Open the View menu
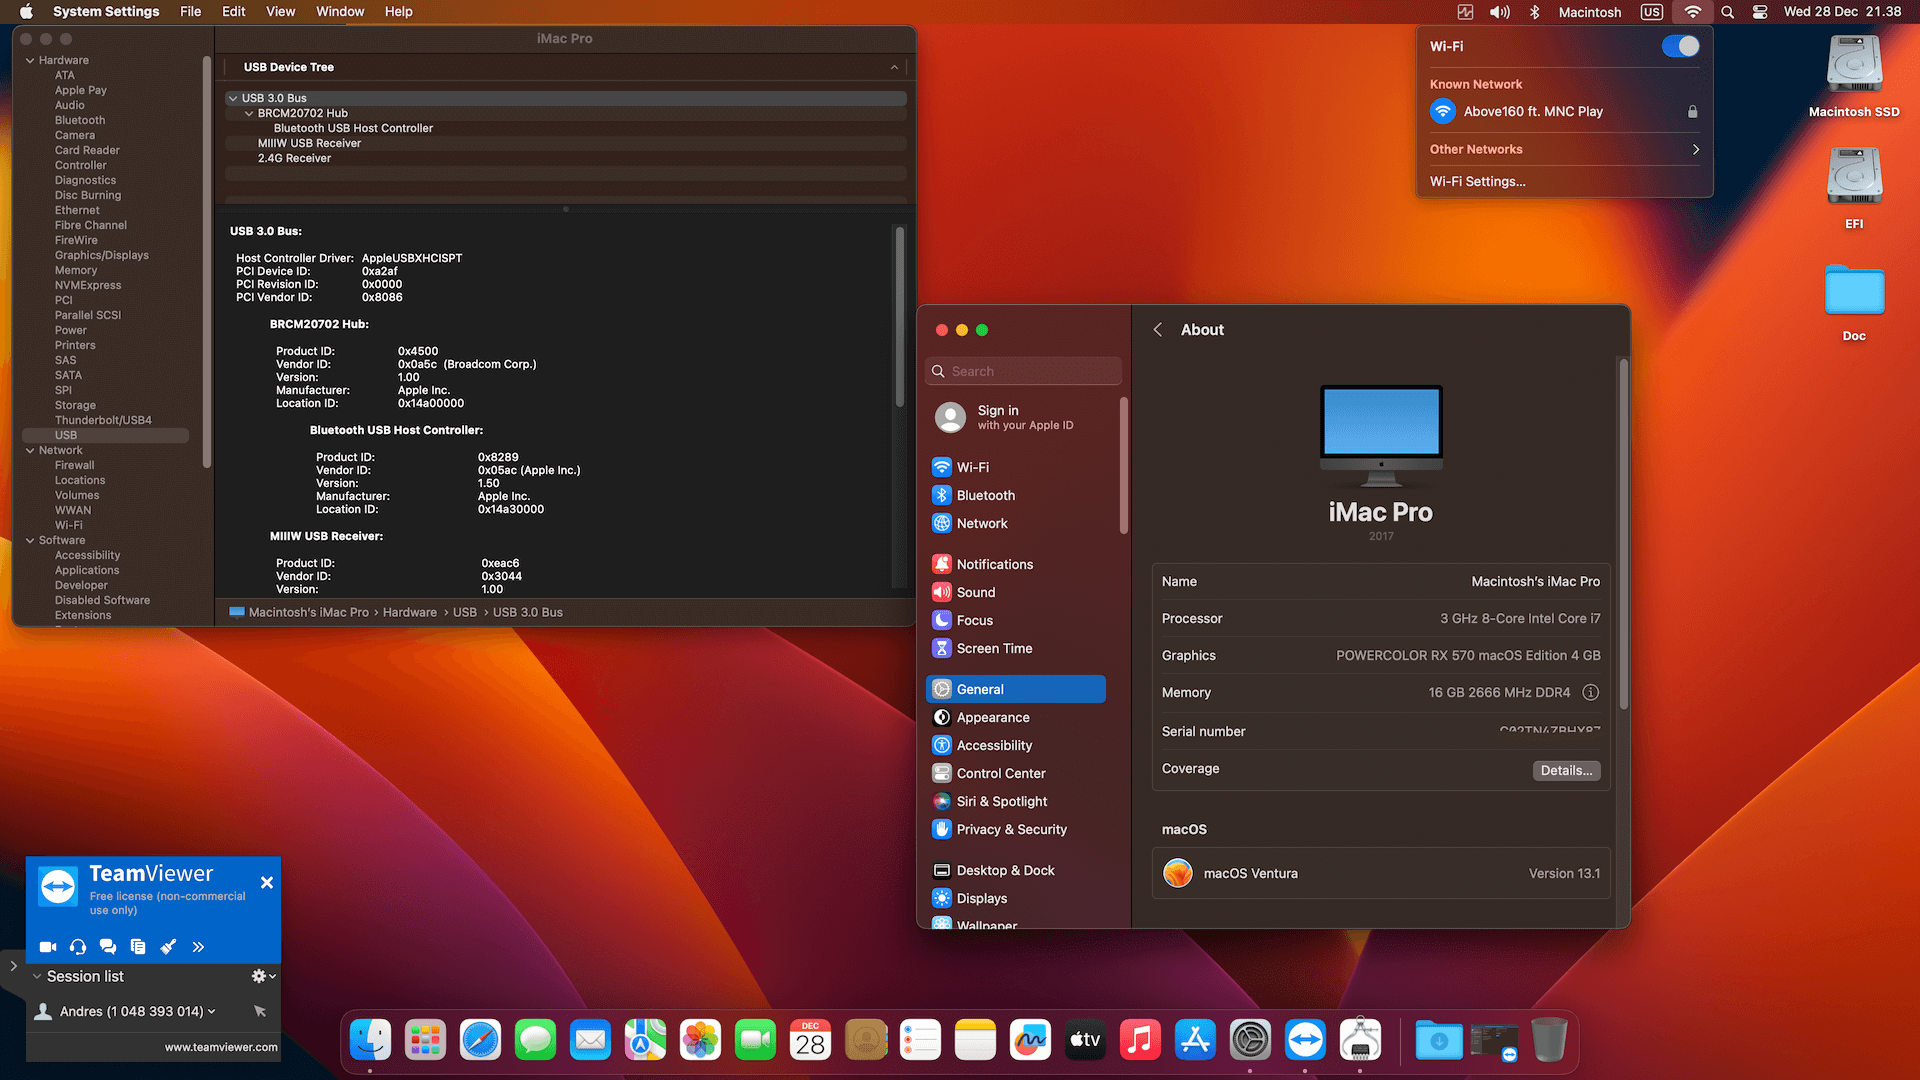Viewport: 1920px width, 1080px height. [280, 12]
